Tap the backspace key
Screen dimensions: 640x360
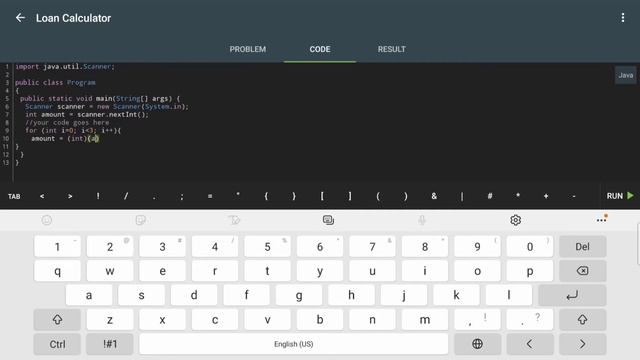point(582,271)
